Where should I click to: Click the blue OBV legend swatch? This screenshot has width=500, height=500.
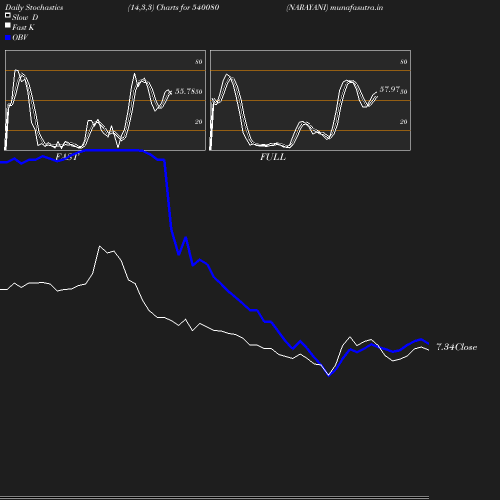(x=8, y=38)
